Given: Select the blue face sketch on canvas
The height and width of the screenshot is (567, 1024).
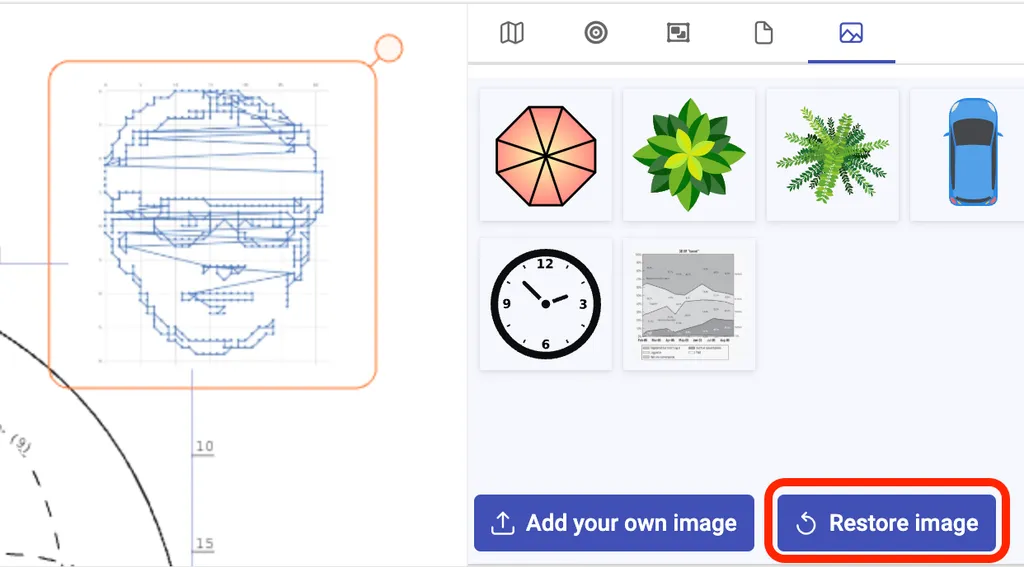Looking at the screenshot, I should (212, 224).
